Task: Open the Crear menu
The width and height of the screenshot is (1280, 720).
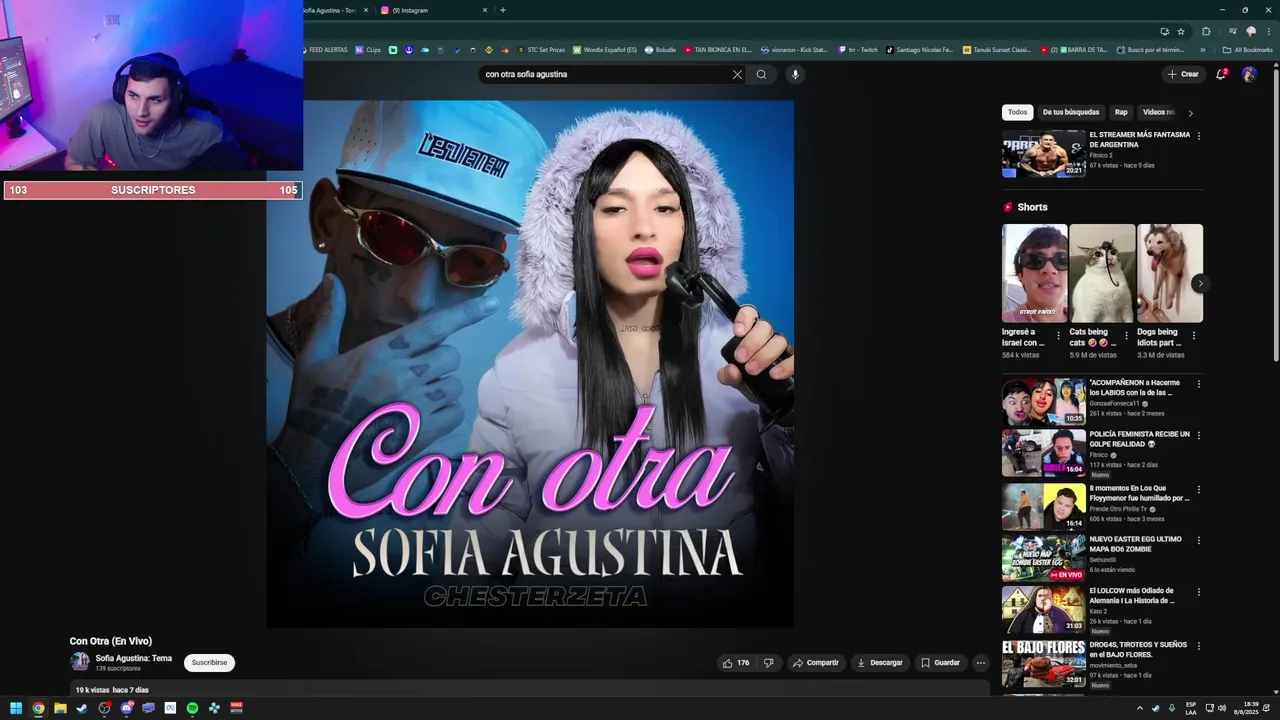Action: coord(1183,74)
